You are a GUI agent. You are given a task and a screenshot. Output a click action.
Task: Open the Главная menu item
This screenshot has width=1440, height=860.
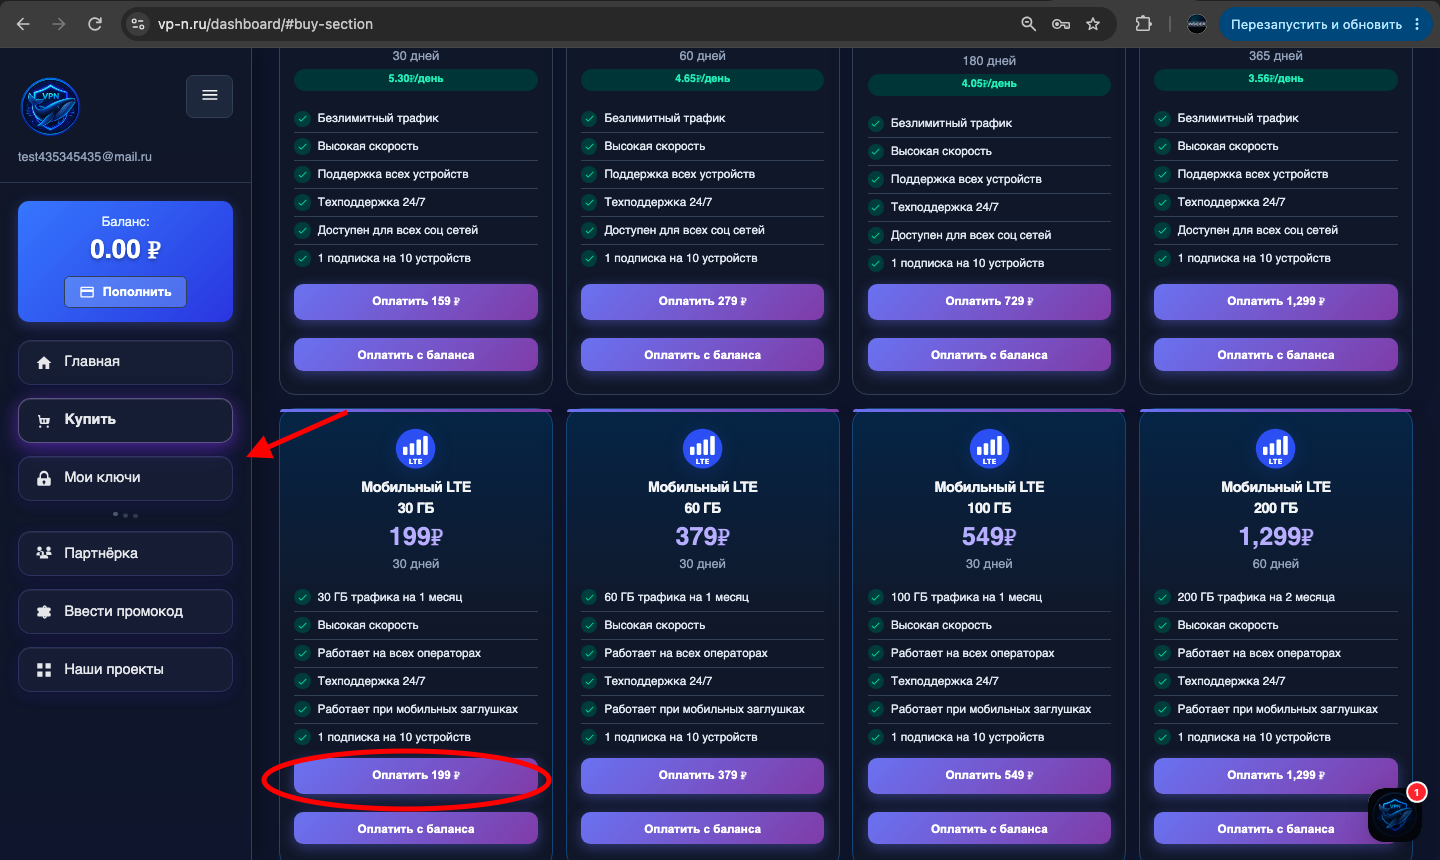[125, 362]
